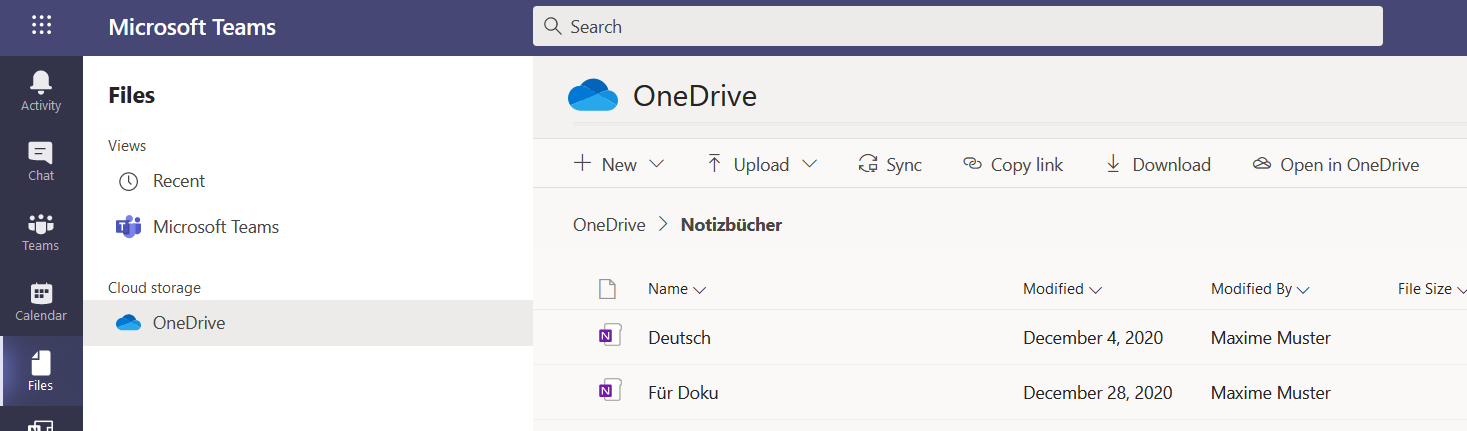The height and width of the screenshot is (431, 1467).
Task: Click the Notizbücher breadcrumb
Action: tap(731, 225)
